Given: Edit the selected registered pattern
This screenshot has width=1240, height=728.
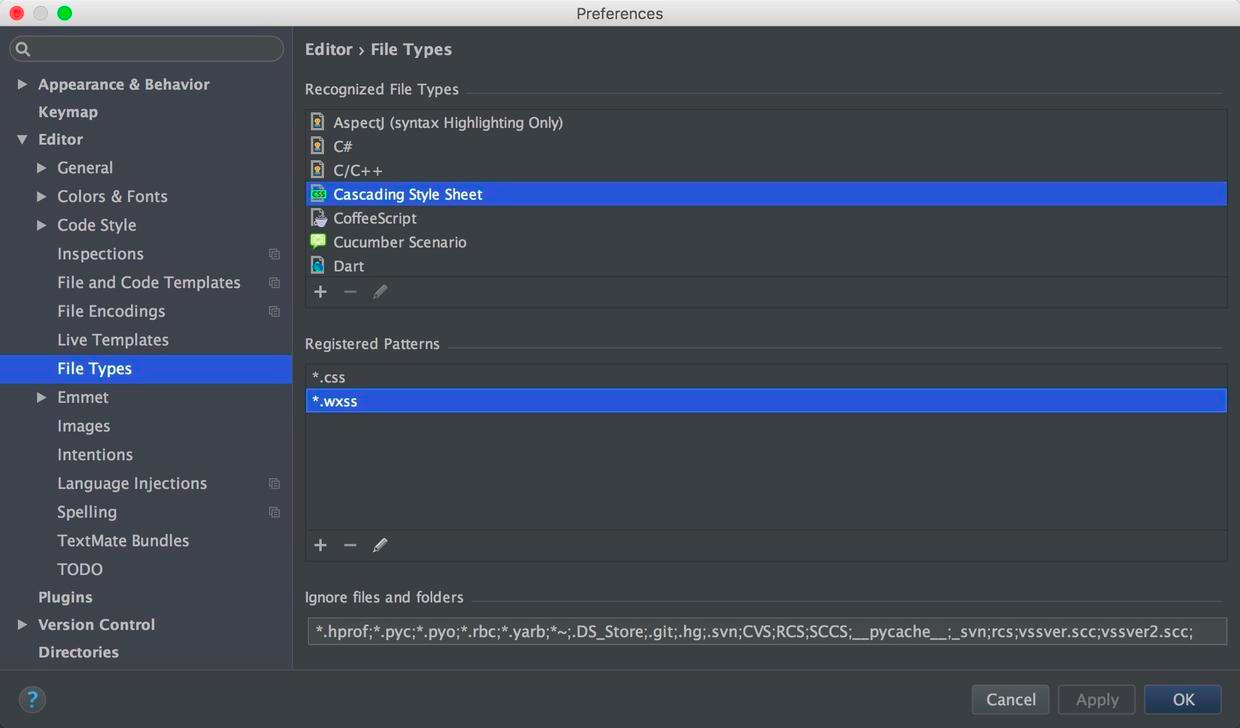Looking at the screenshot, I should pos(380,545).
